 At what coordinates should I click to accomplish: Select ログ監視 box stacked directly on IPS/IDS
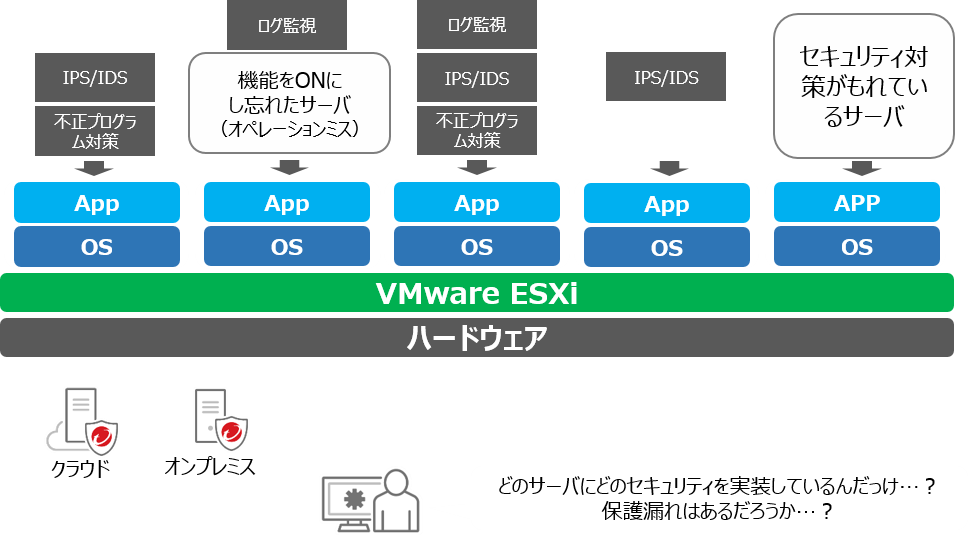(477, 24)
